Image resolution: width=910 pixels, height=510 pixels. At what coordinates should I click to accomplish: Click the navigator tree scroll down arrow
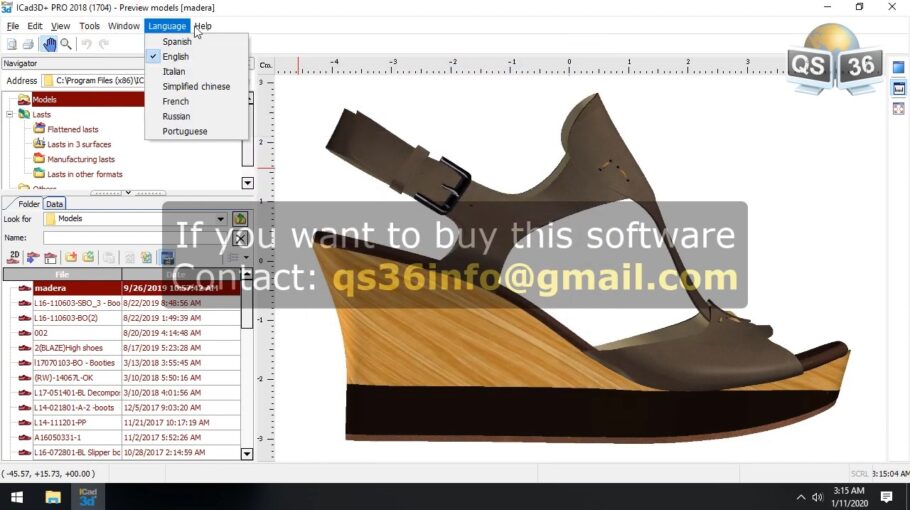[247, 183]
